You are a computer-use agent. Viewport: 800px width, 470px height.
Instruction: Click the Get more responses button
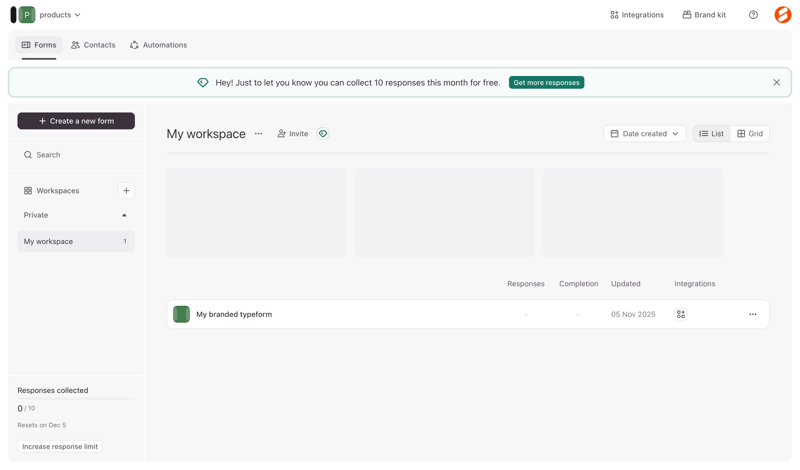(546, 83)
